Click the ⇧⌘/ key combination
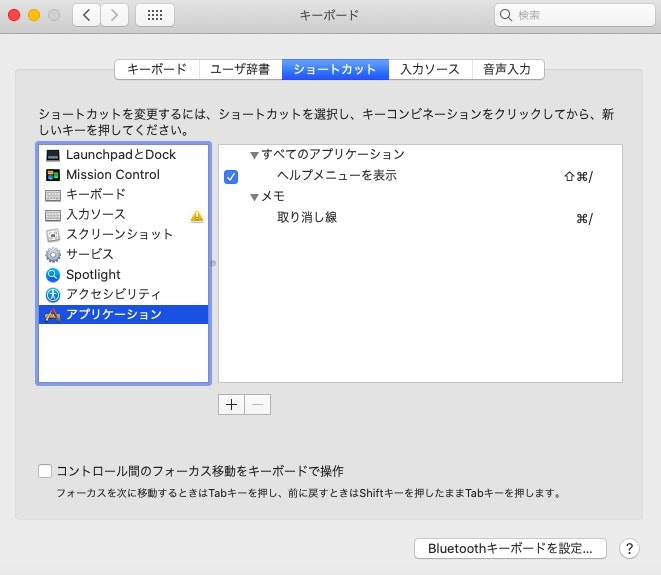661x575 pixels. (x=578, y=177)
